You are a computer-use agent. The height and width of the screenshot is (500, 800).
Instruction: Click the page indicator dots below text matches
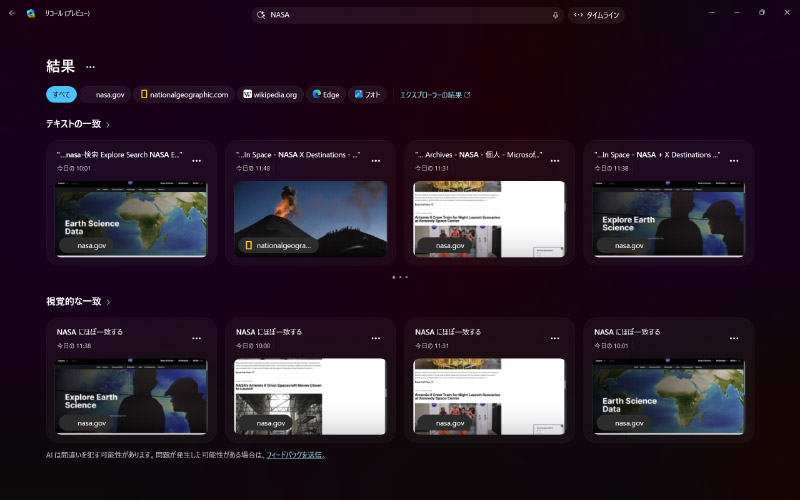point(400,277)
